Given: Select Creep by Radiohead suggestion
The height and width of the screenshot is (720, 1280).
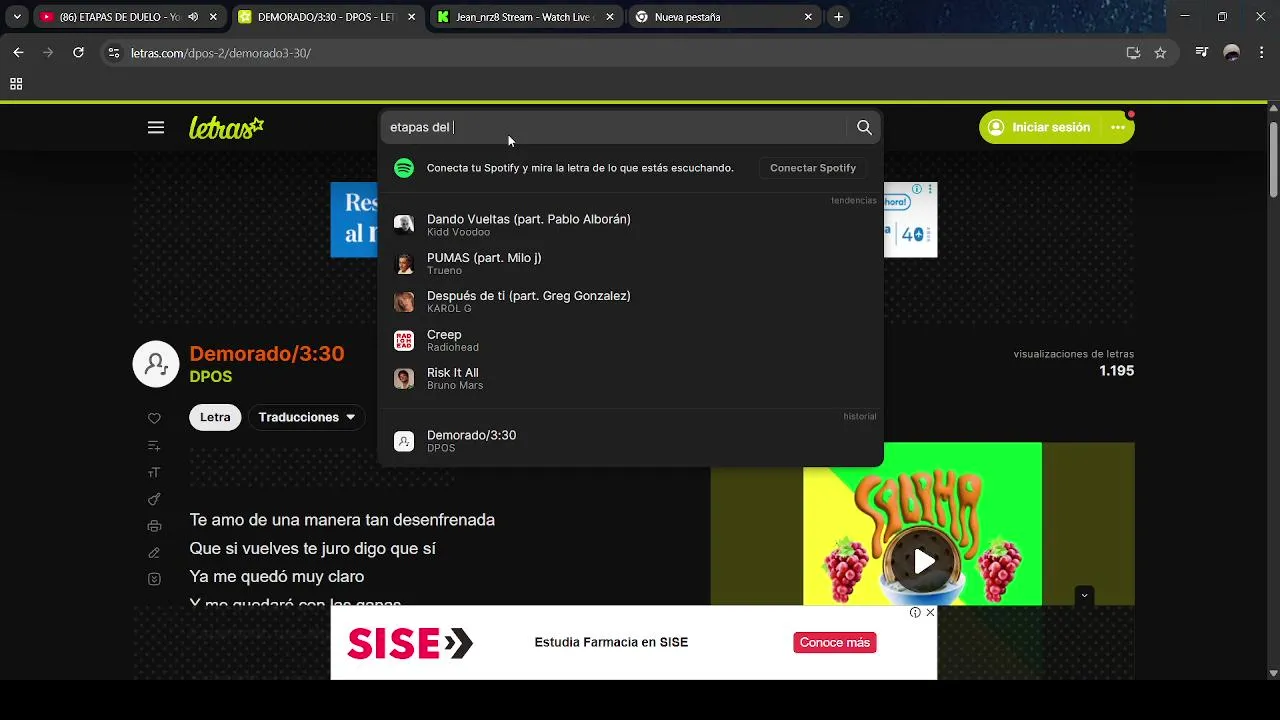Looking at the screenshot, I should [631, 340].
